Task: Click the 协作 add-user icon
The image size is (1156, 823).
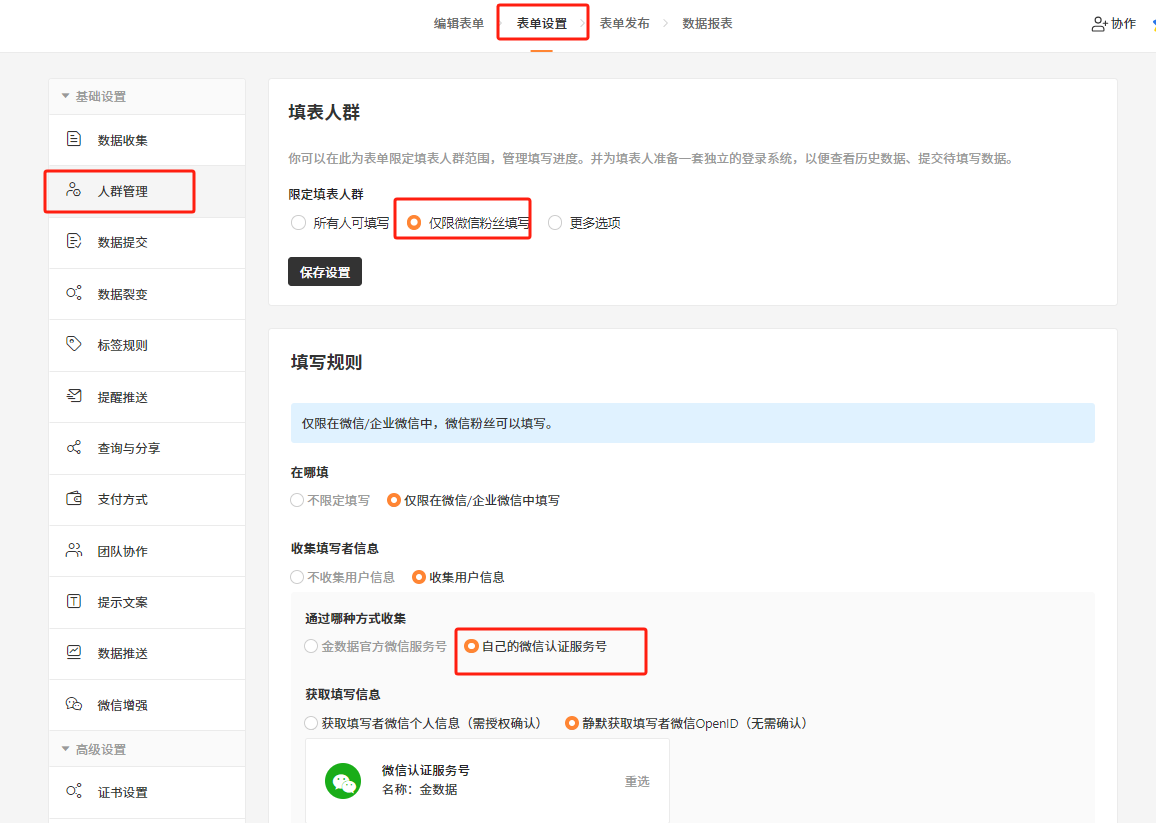Action: point(1099,24)
